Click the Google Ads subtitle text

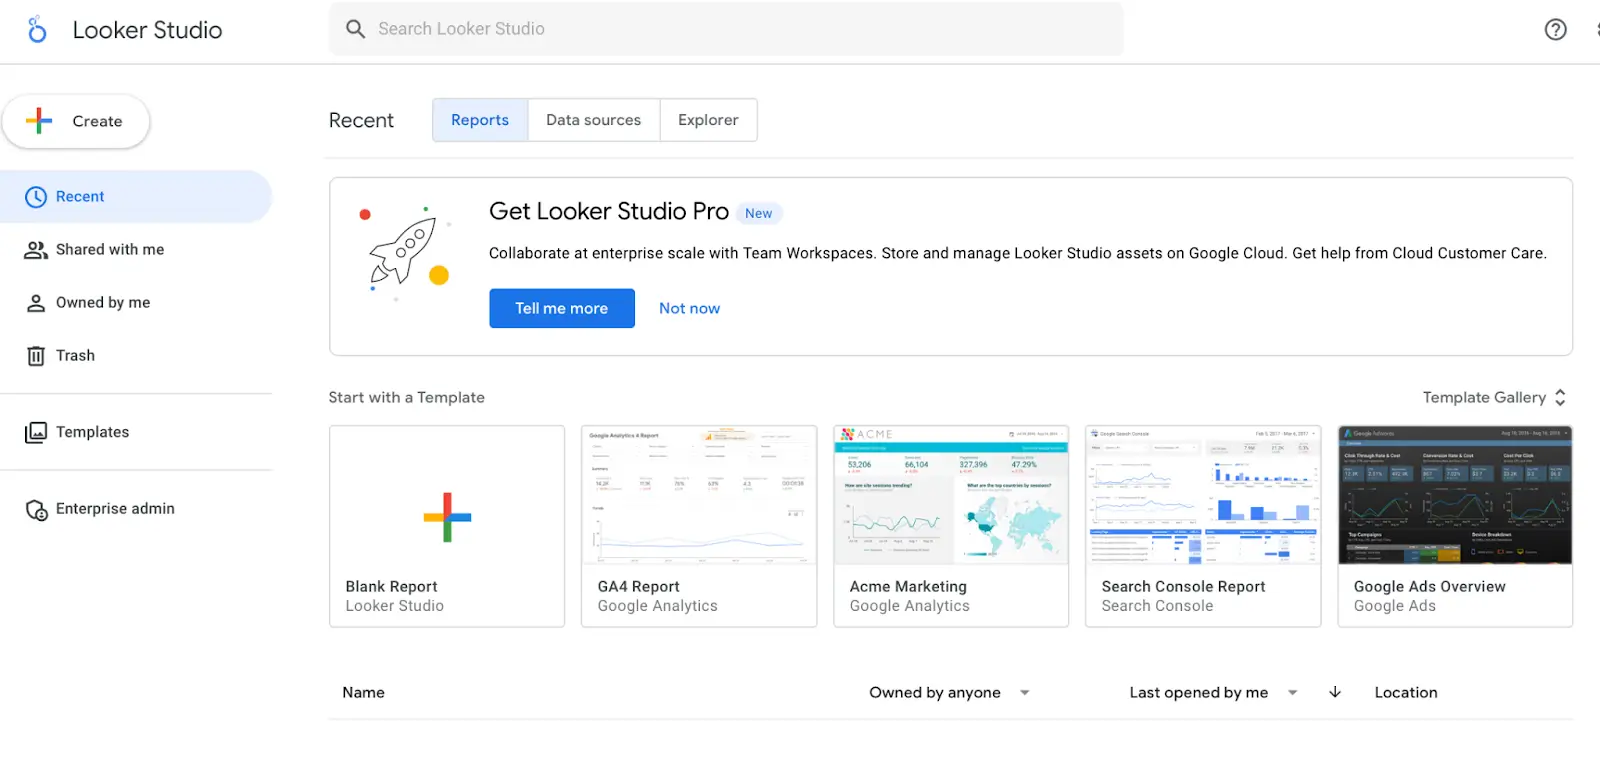coord(1394,606)
